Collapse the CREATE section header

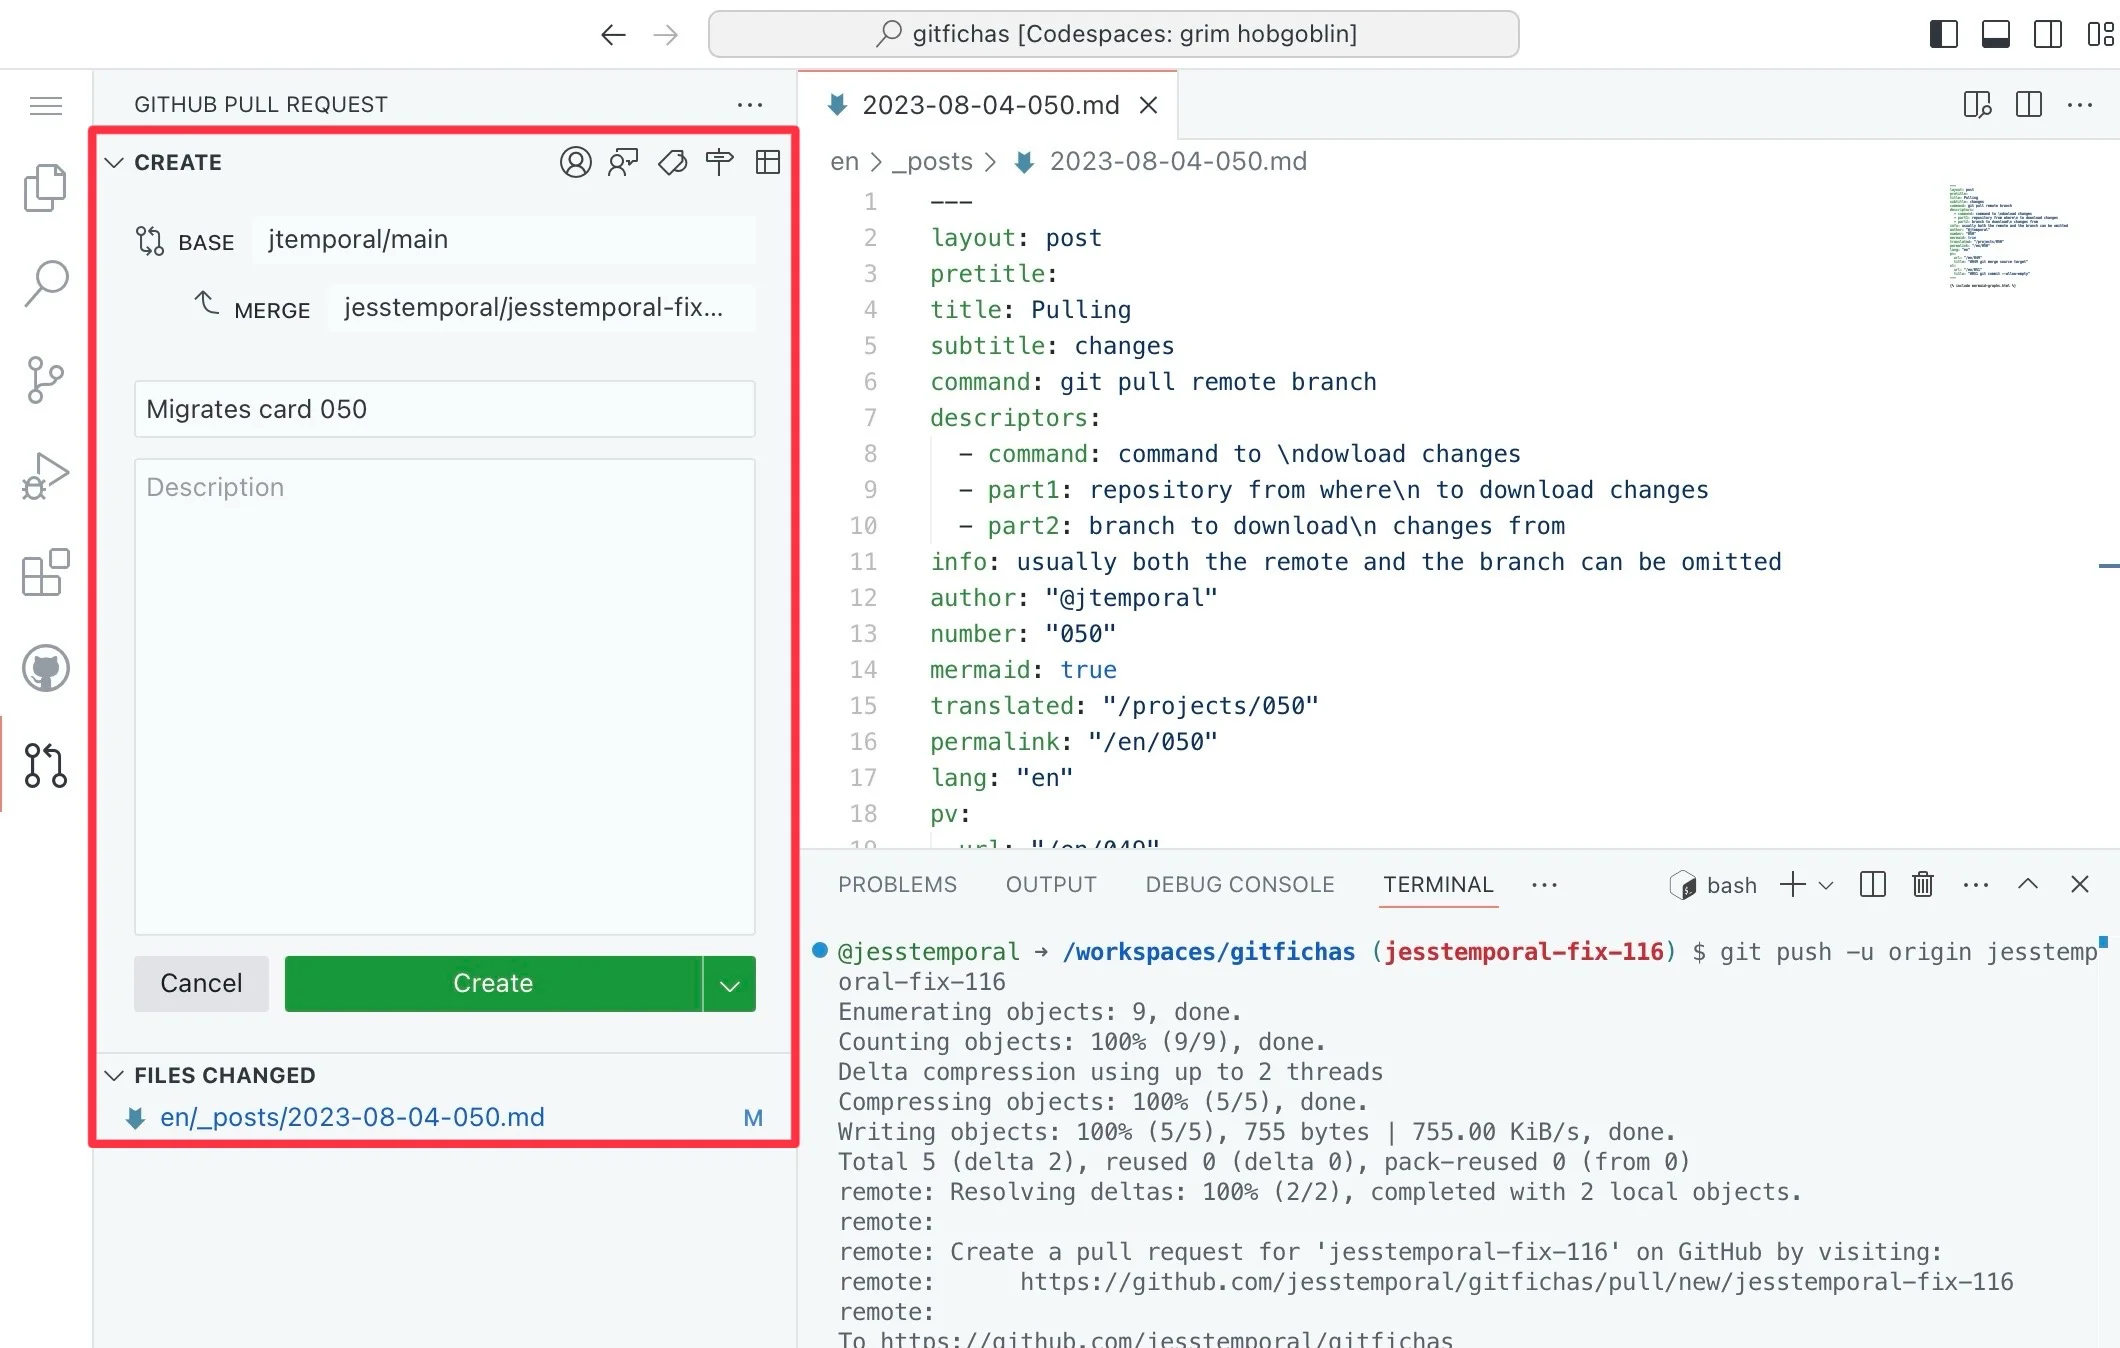pyautogui.click(x=114, y=162)
